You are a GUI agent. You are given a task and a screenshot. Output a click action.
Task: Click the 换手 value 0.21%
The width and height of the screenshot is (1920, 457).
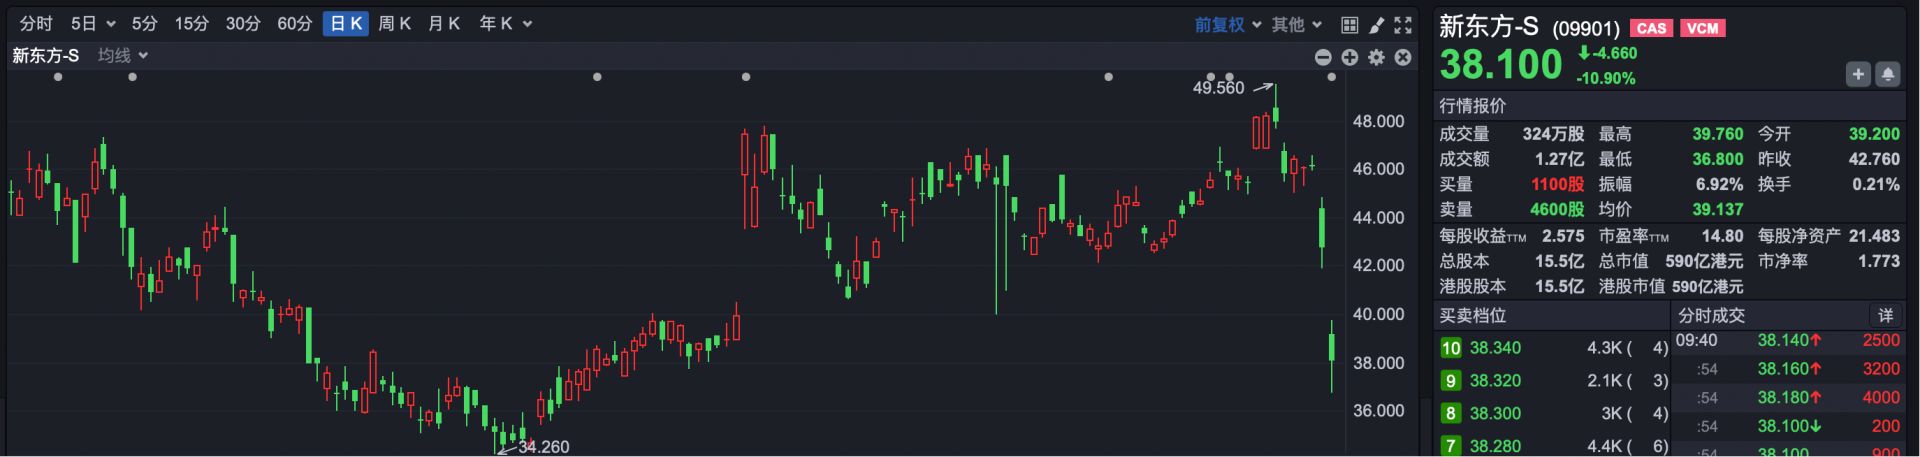pyautogui.click(x=1876, y=184)
